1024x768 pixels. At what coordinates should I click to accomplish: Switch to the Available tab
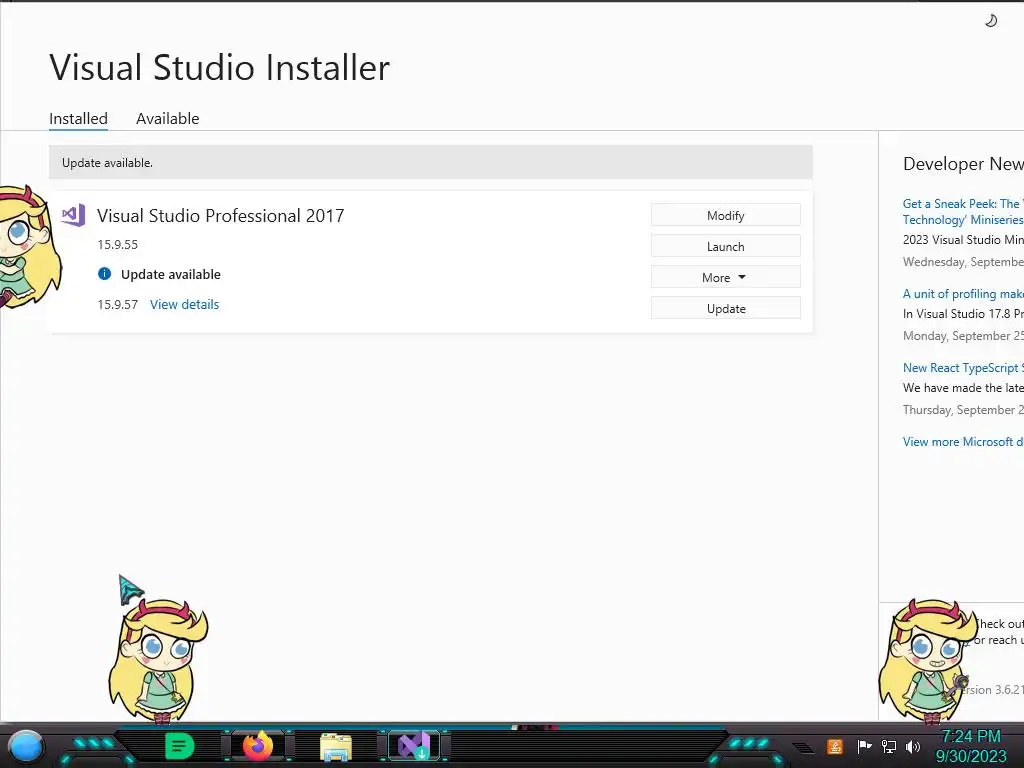167,118
